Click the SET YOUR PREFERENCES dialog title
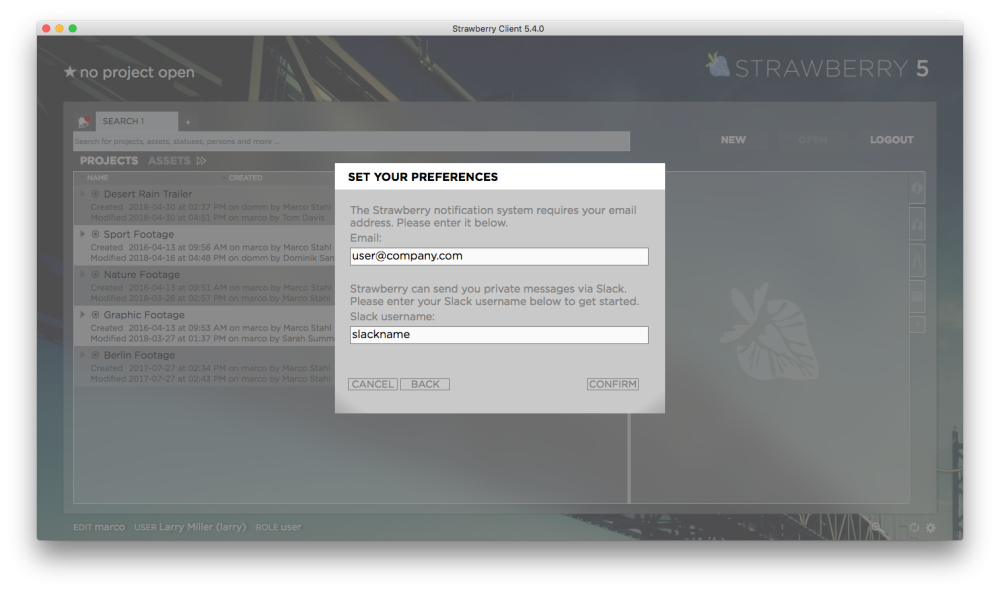This screenshot has height=593, width=1000. [x=423, y=177]
